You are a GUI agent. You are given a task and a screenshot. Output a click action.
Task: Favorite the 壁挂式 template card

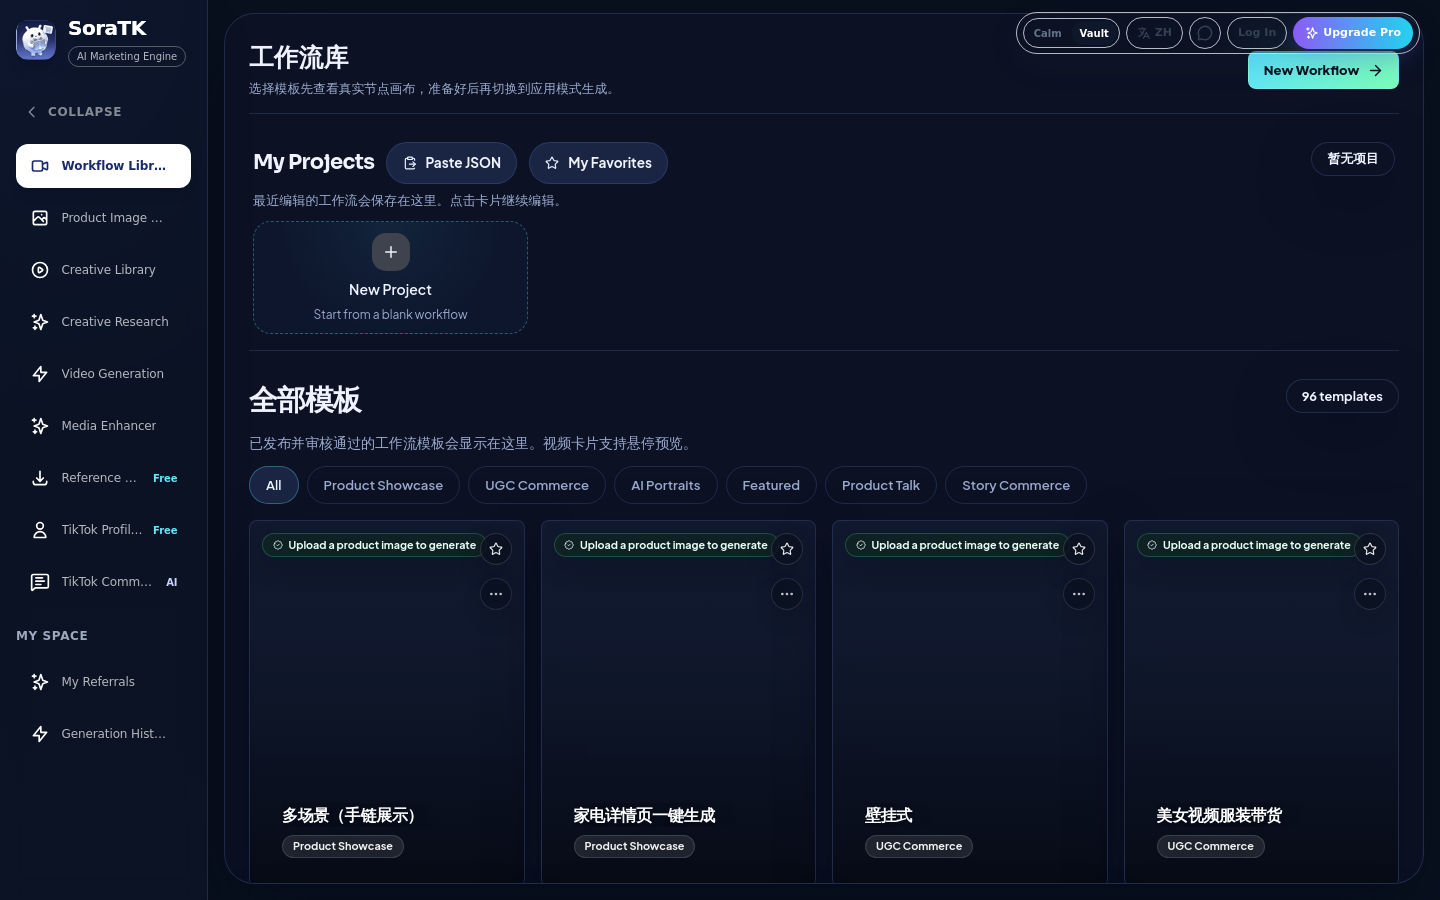click(1079, 549)
